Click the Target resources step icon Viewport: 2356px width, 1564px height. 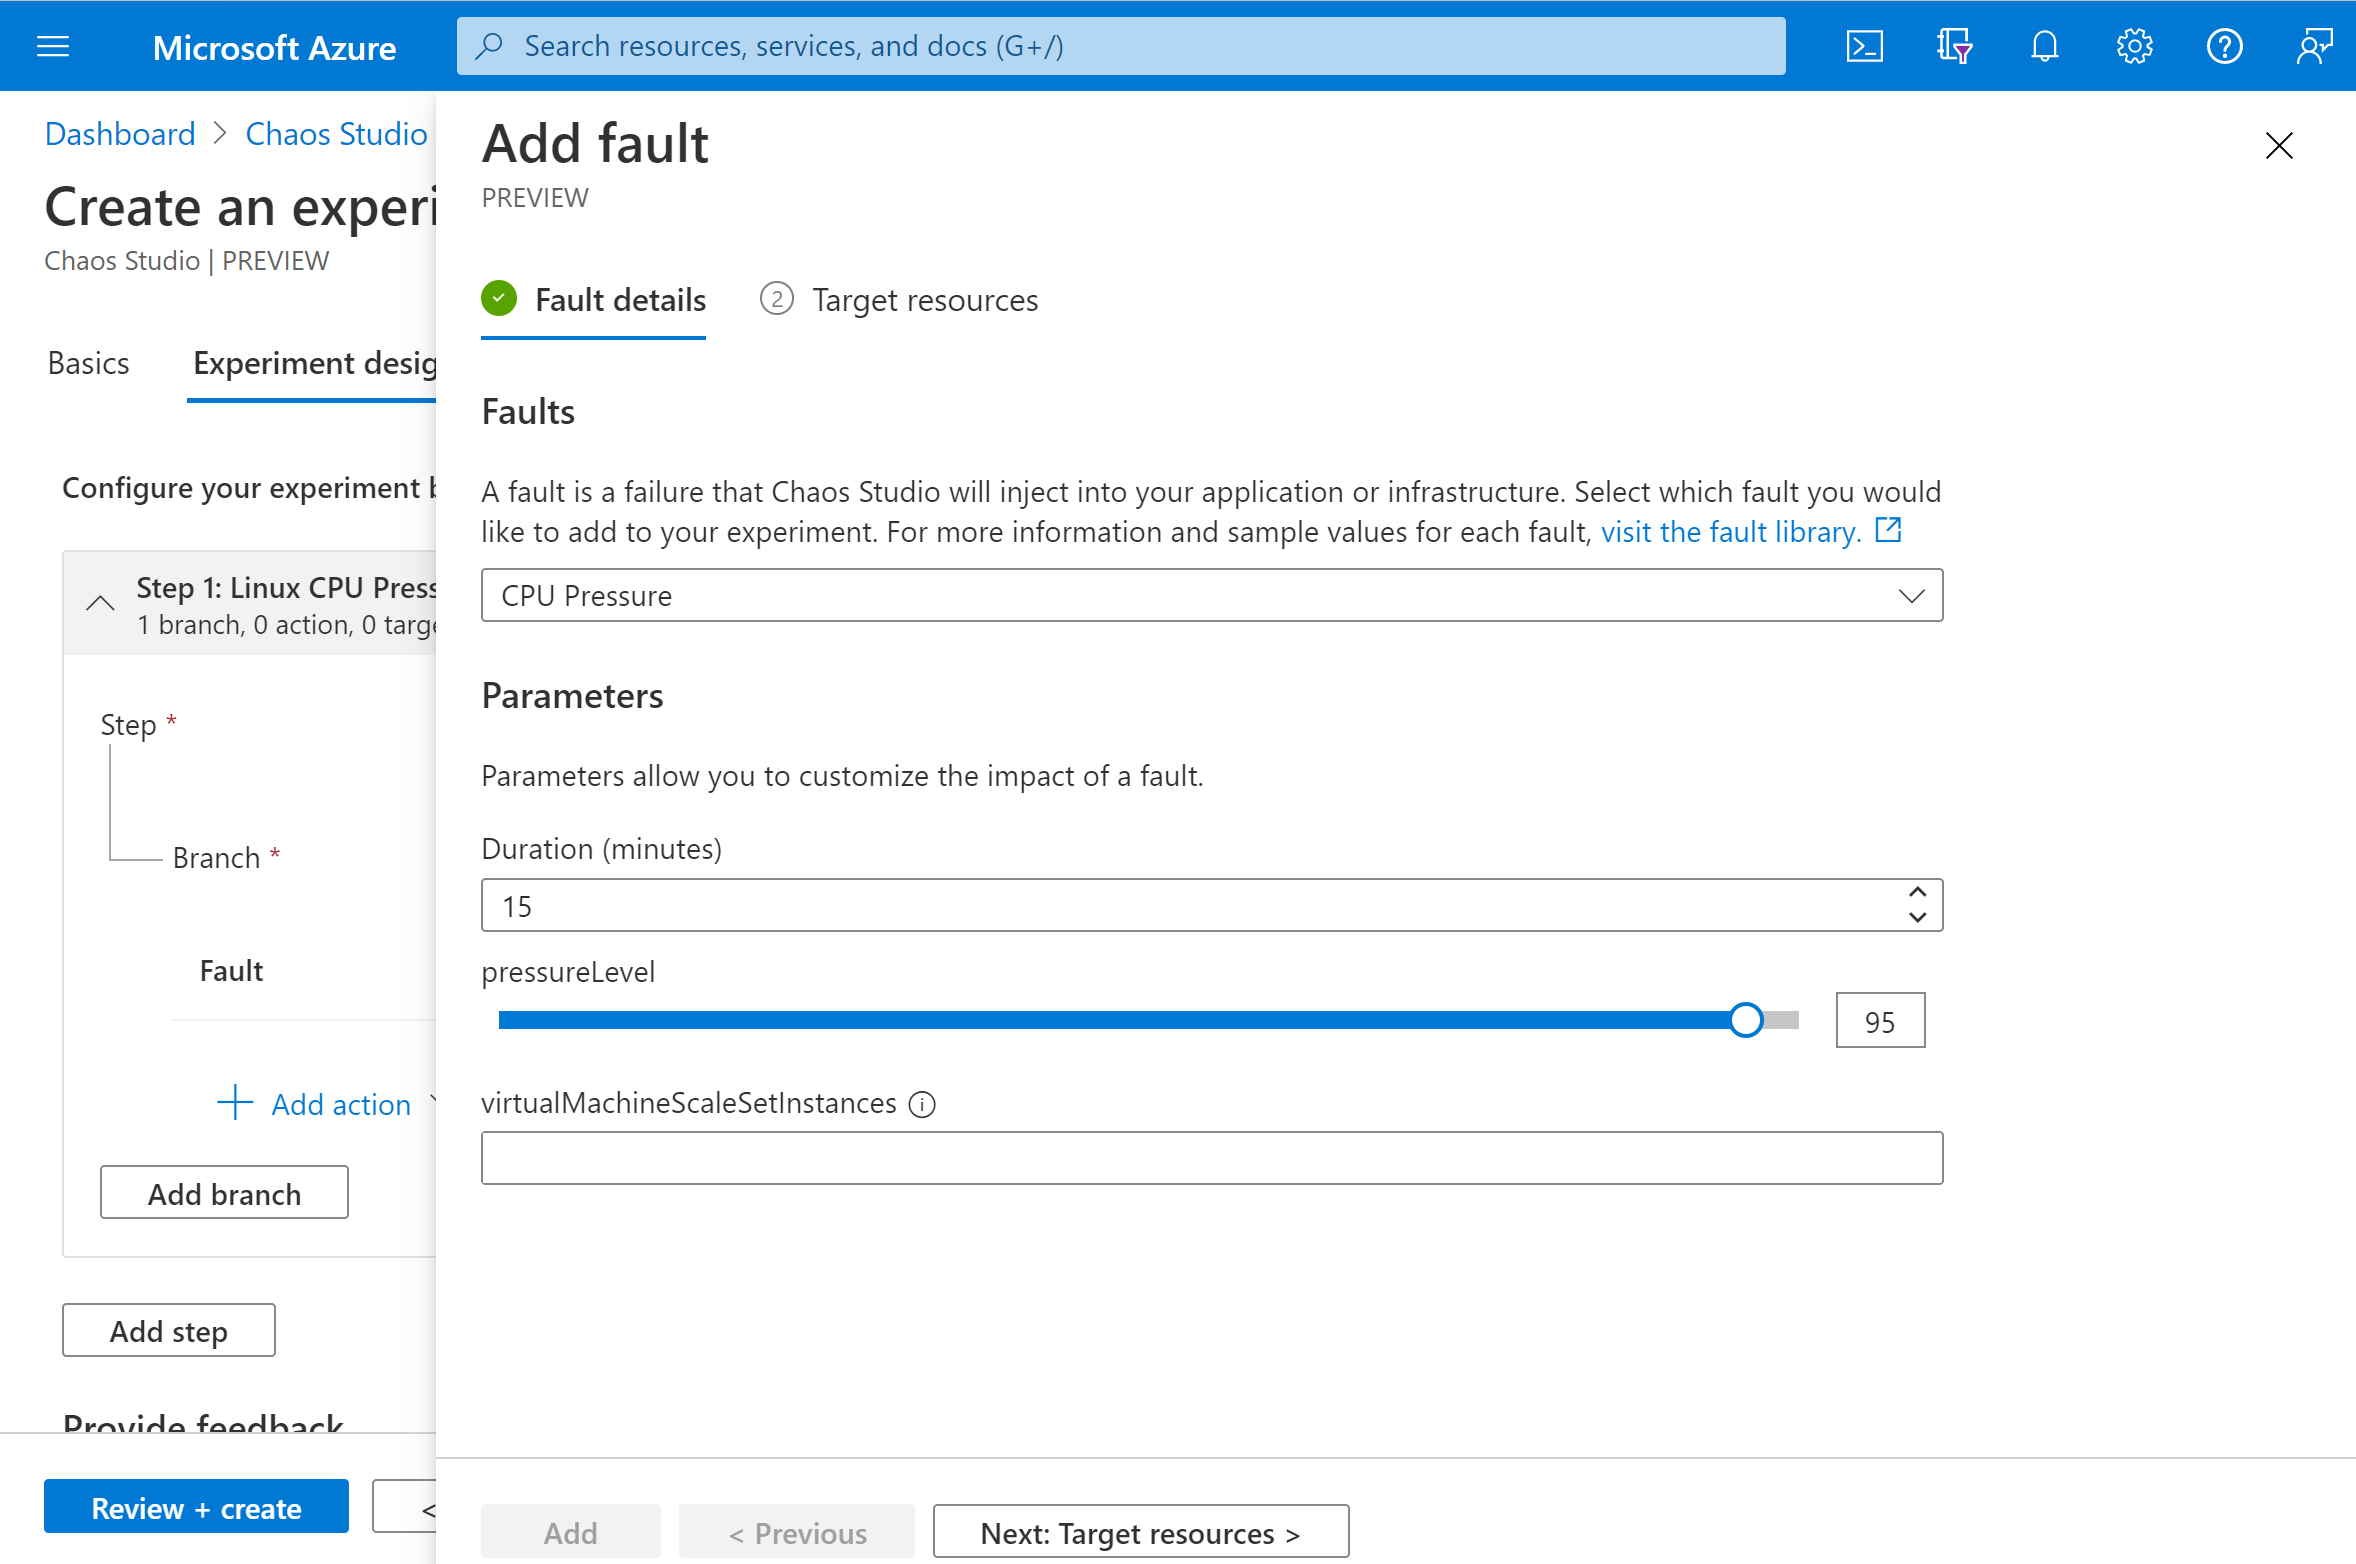[777, 298]
